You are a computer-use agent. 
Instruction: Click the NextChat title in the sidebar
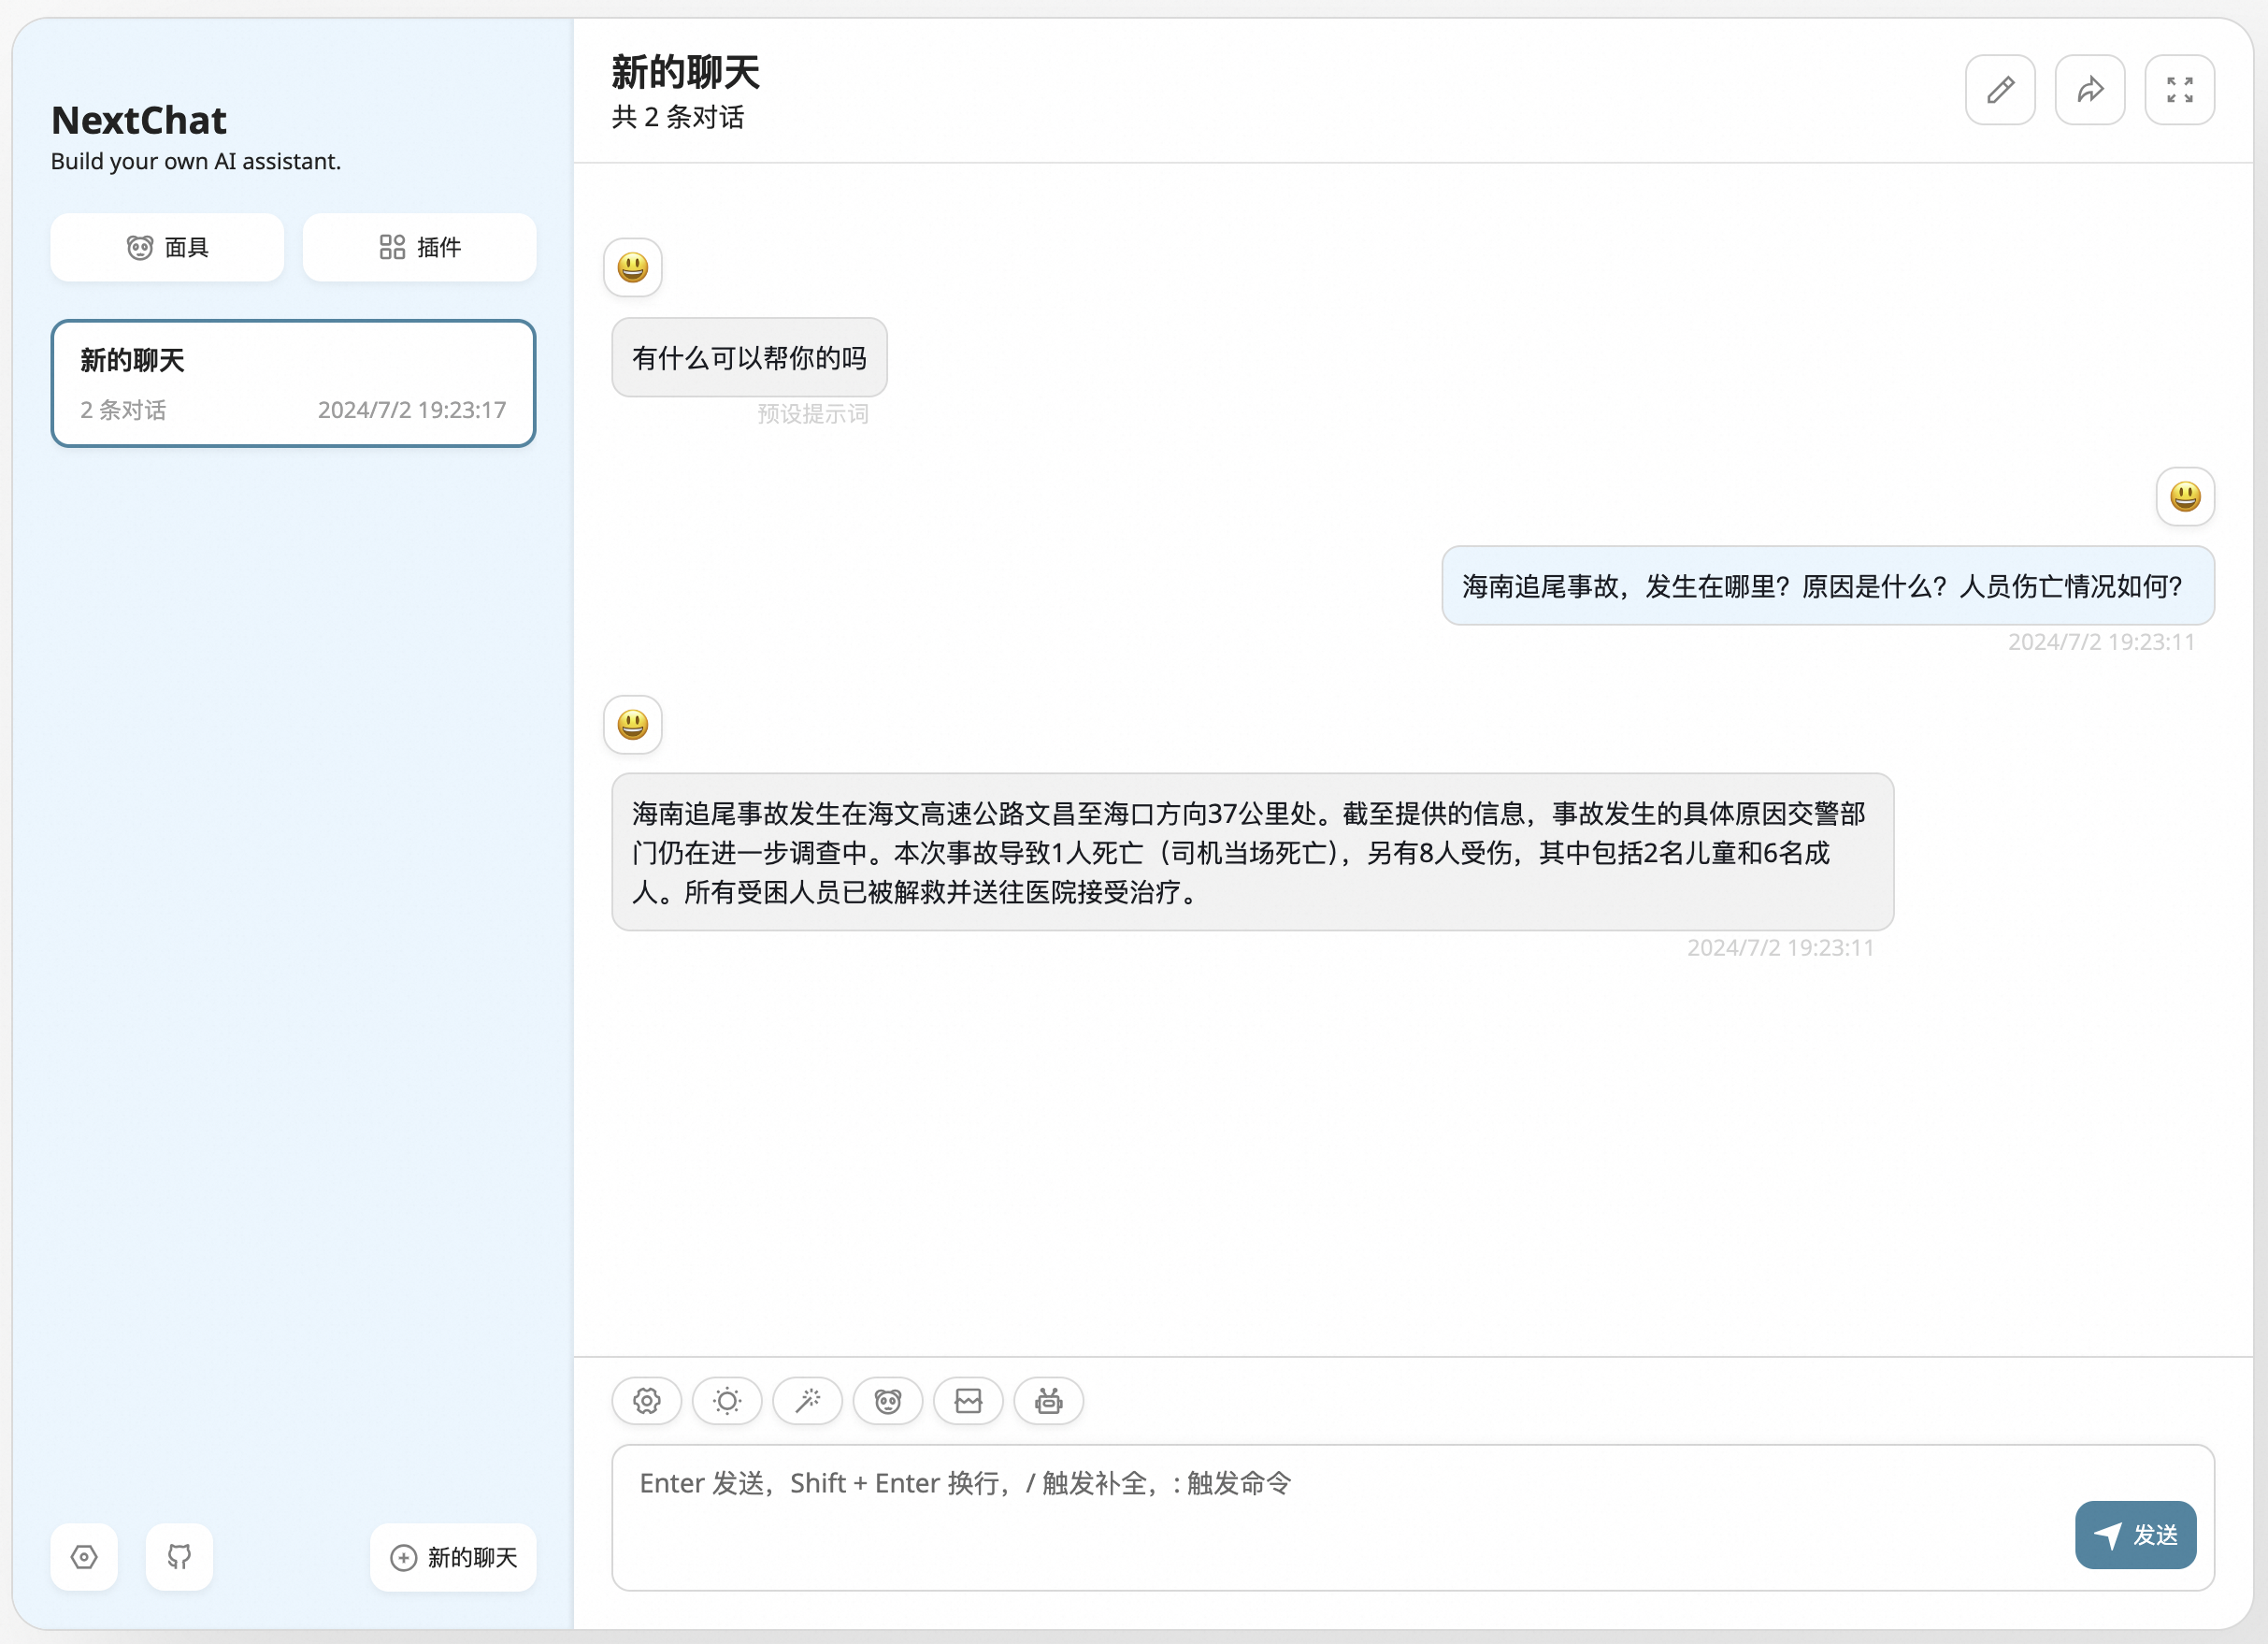click(138, 119)
